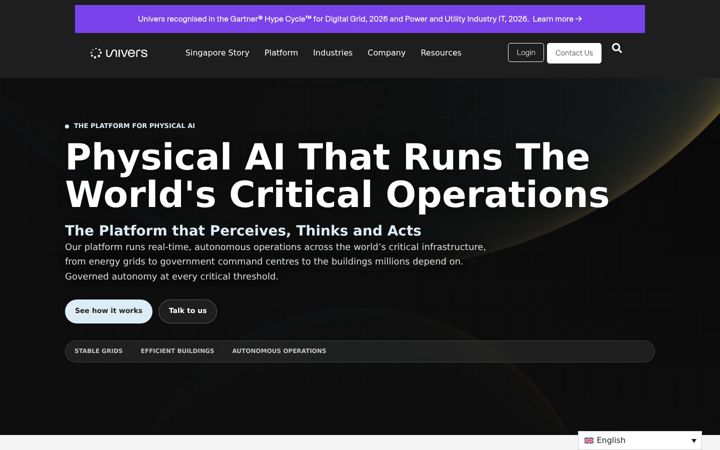Open the Industries navigation menu

(332, 53)
